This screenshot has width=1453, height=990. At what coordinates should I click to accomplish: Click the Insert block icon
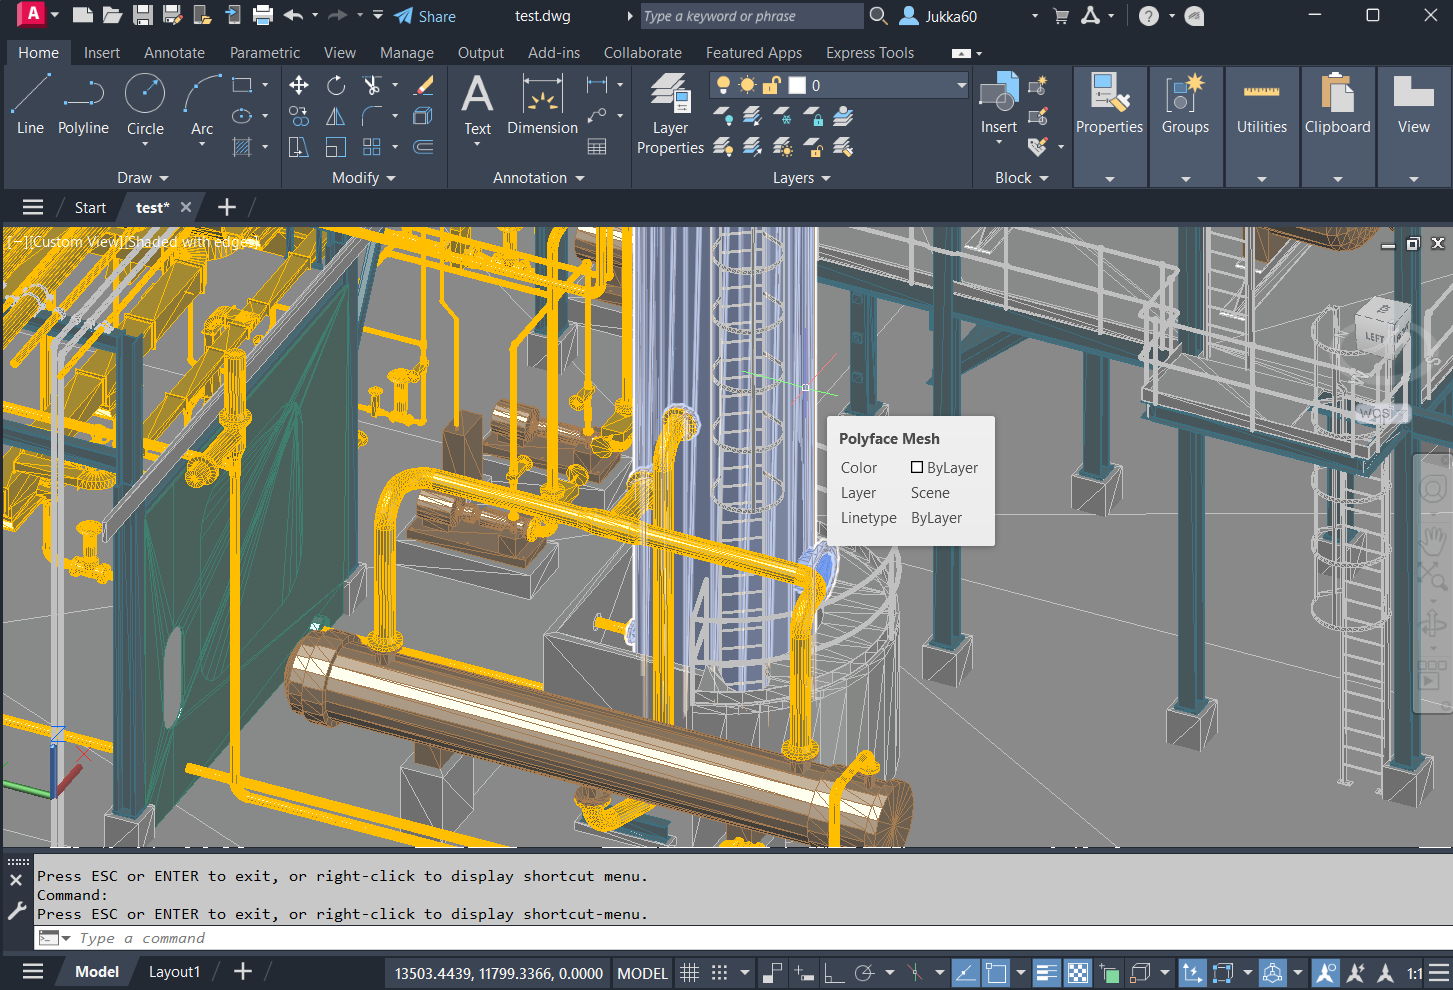click(x=998, y=104)
